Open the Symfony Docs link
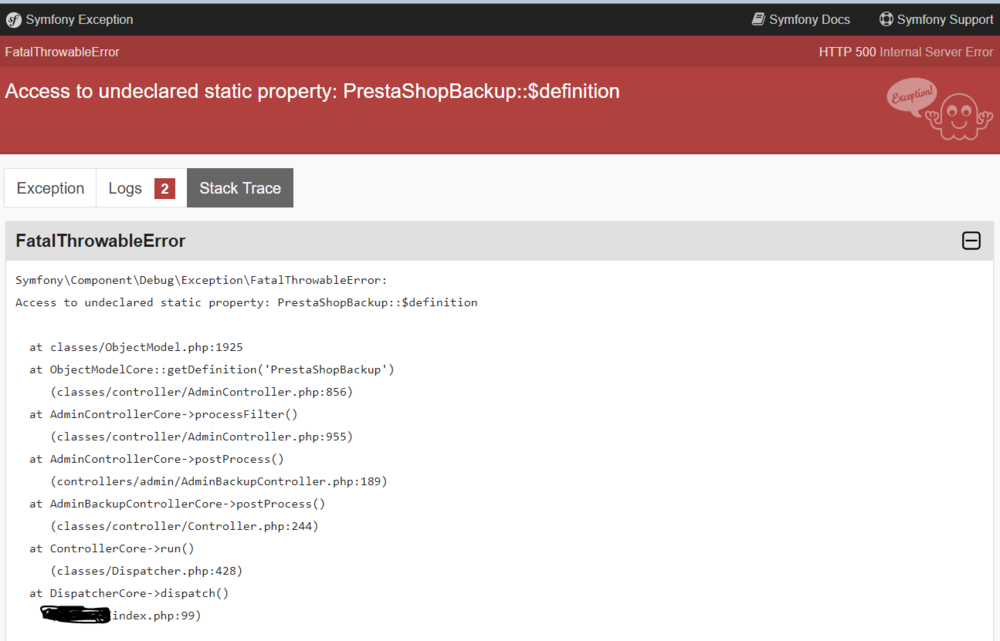Screen dimensions: 1000x641 coord(809,19)
